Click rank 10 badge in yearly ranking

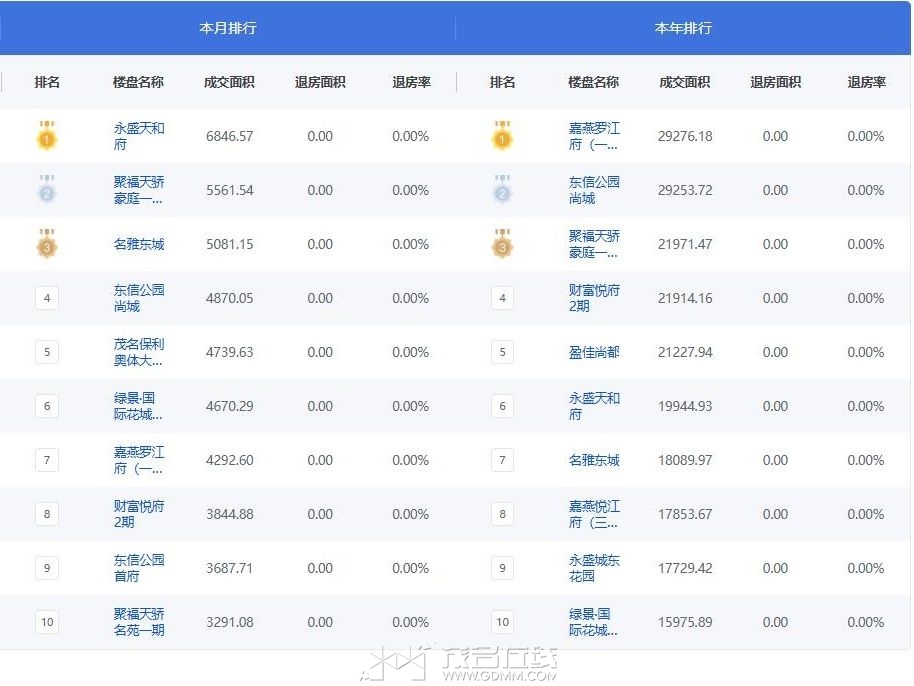[502, 622]
